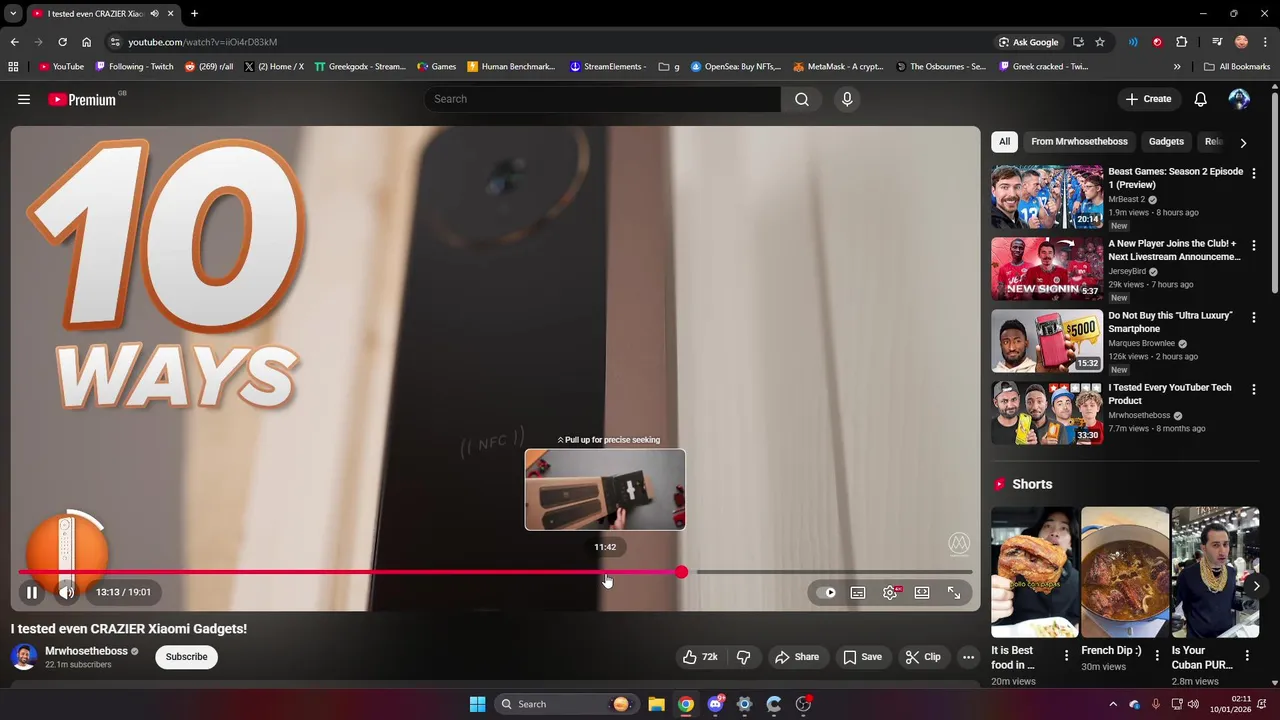Open options for French Dip short

pyautogui.click(x=1157, y=656)
